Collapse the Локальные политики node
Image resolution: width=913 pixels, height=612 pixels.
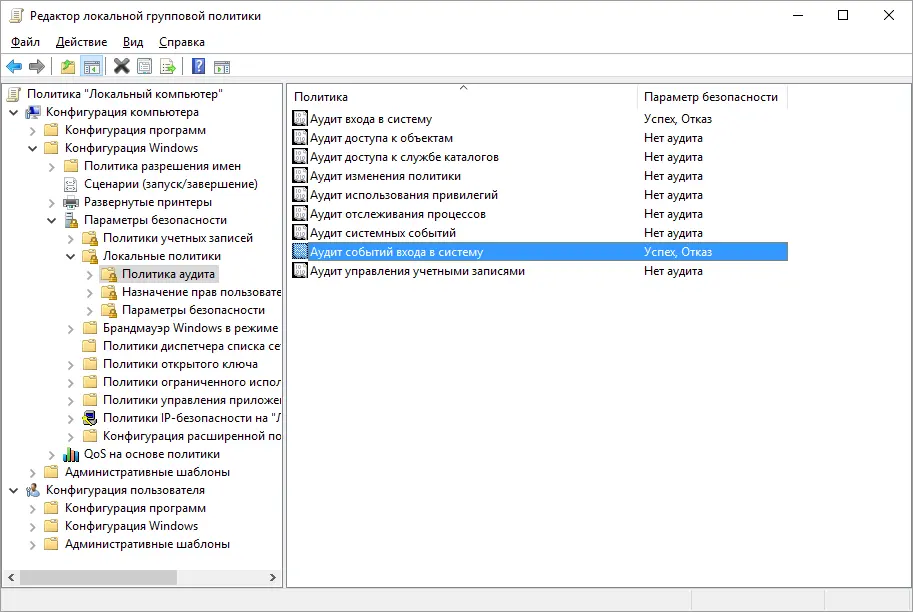pos(71,257)
